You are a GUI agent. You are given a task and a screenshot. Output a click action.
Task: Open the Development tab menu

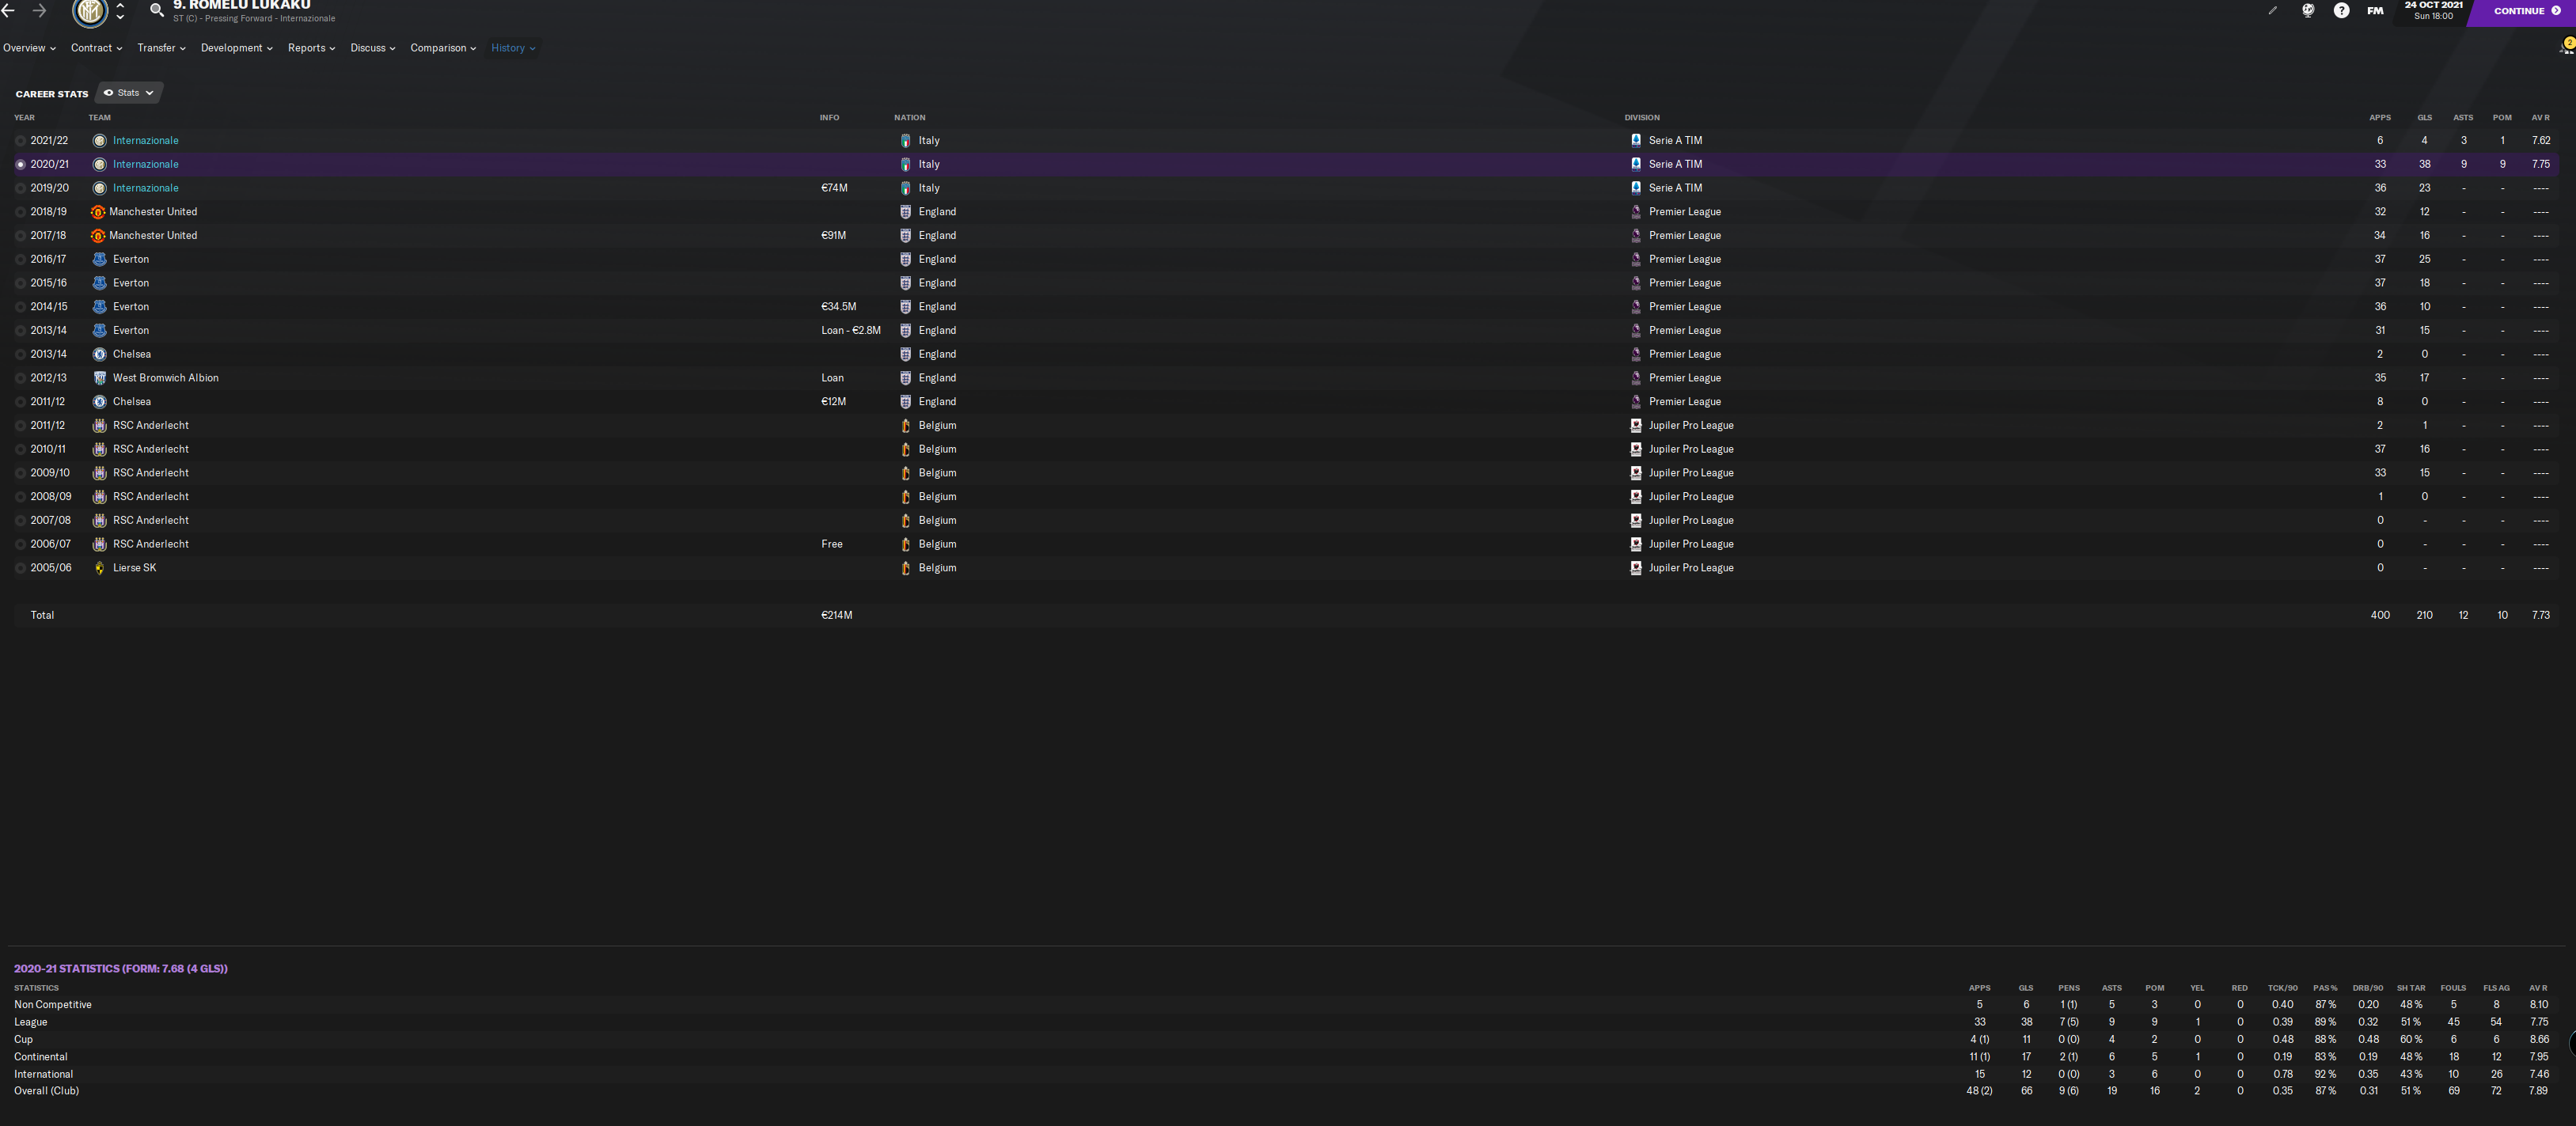(236, 48)
